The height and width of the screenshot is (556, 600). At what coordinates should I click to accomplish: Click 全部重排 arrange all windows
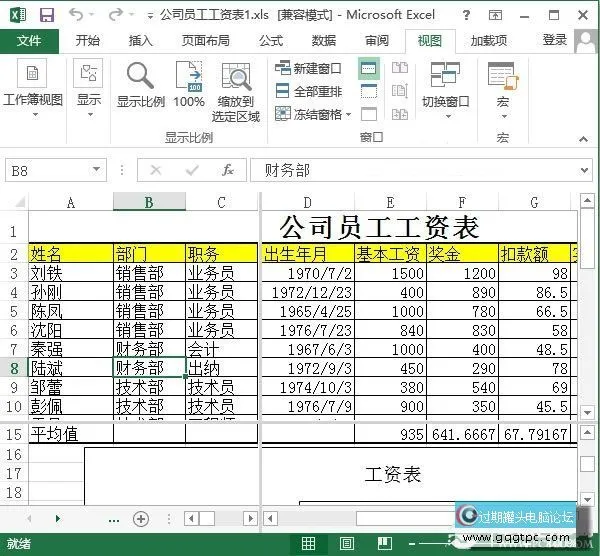pyautogui.click(x=309, y=91)
